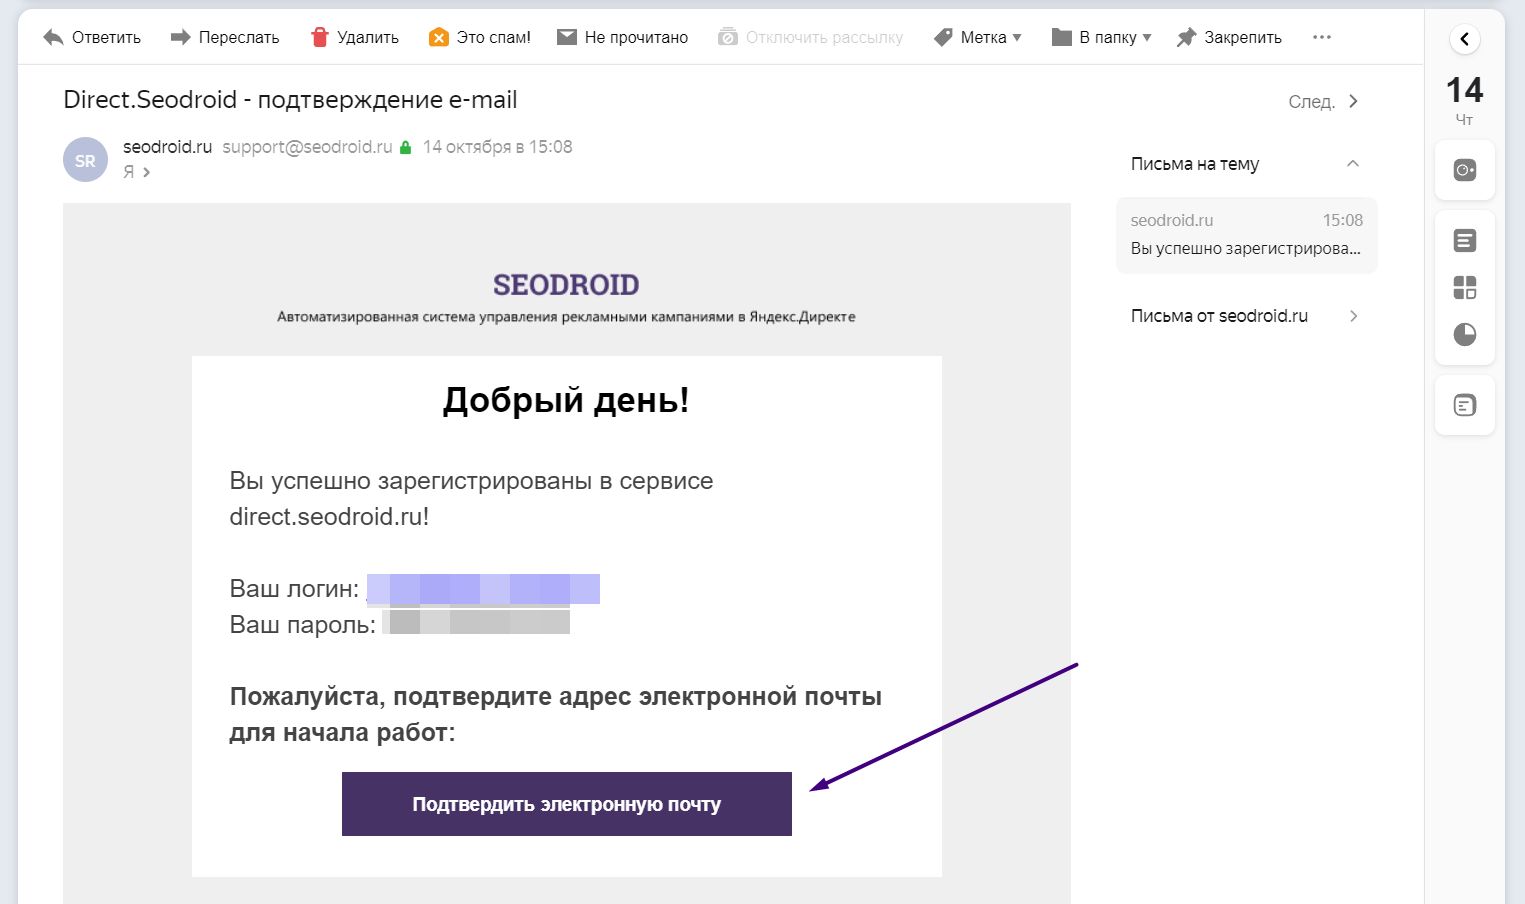Open the calendar date 14 widget
This screenshot has width=1525, height=904.
click(x=1465, y=99)
